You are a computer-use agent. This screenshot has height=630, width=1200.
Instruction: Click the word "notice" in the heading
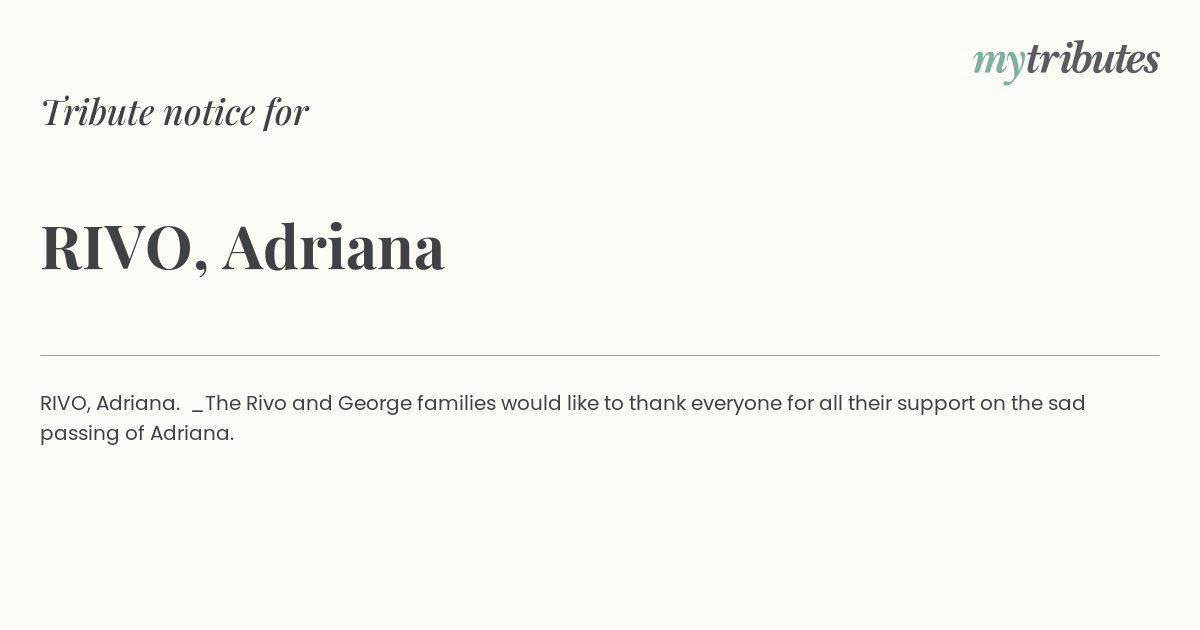tap(209, 113)
